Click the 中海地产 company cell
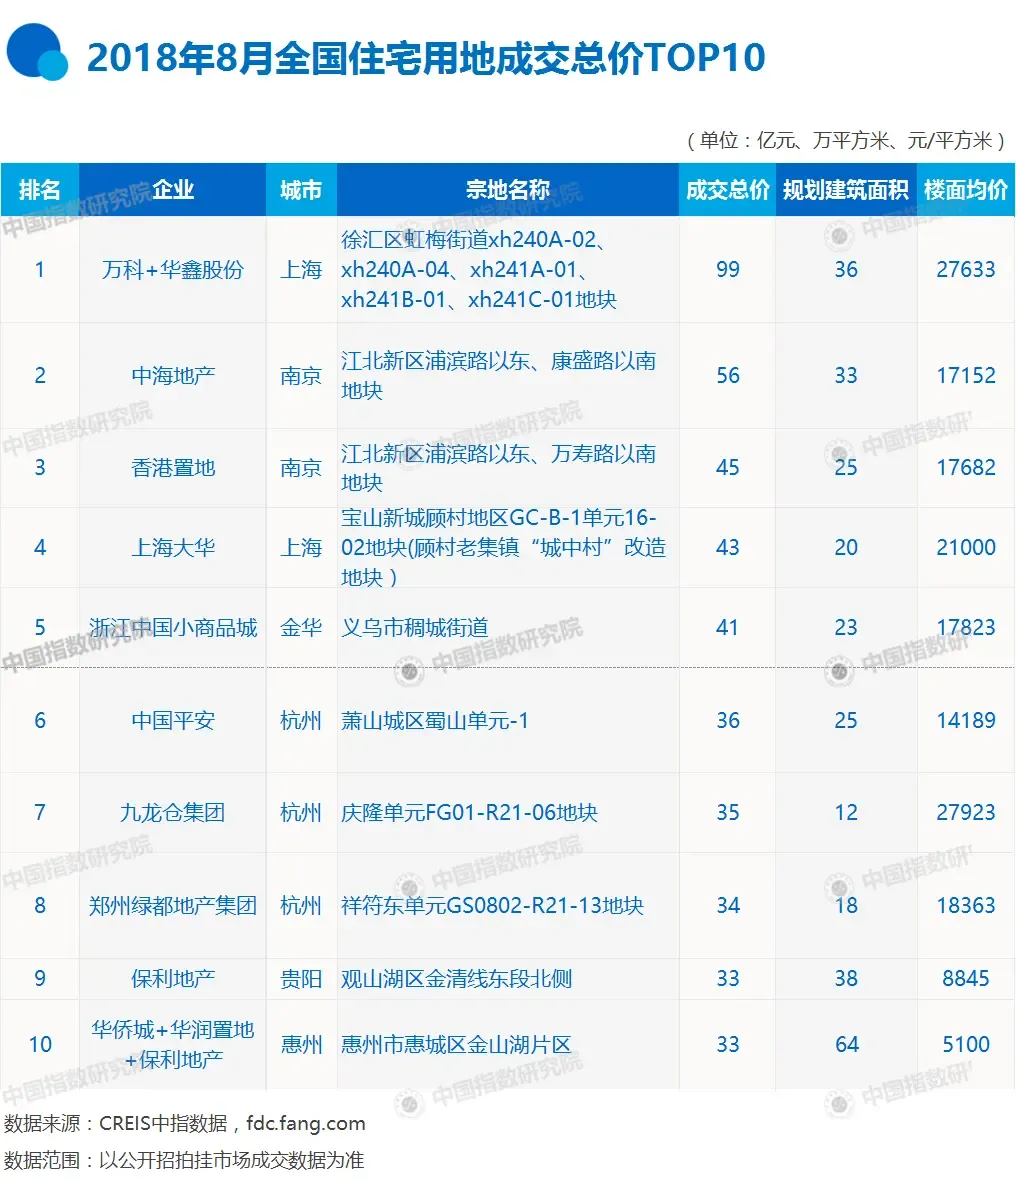This screenshot has width=1016, height=1181. click(x=173, y=376)
